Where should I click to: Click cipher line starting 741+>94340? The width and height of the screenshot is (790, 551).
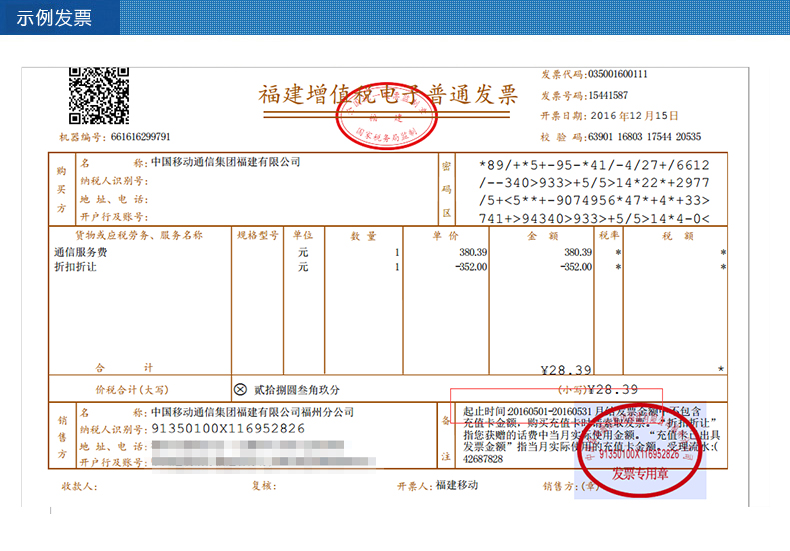594,218
